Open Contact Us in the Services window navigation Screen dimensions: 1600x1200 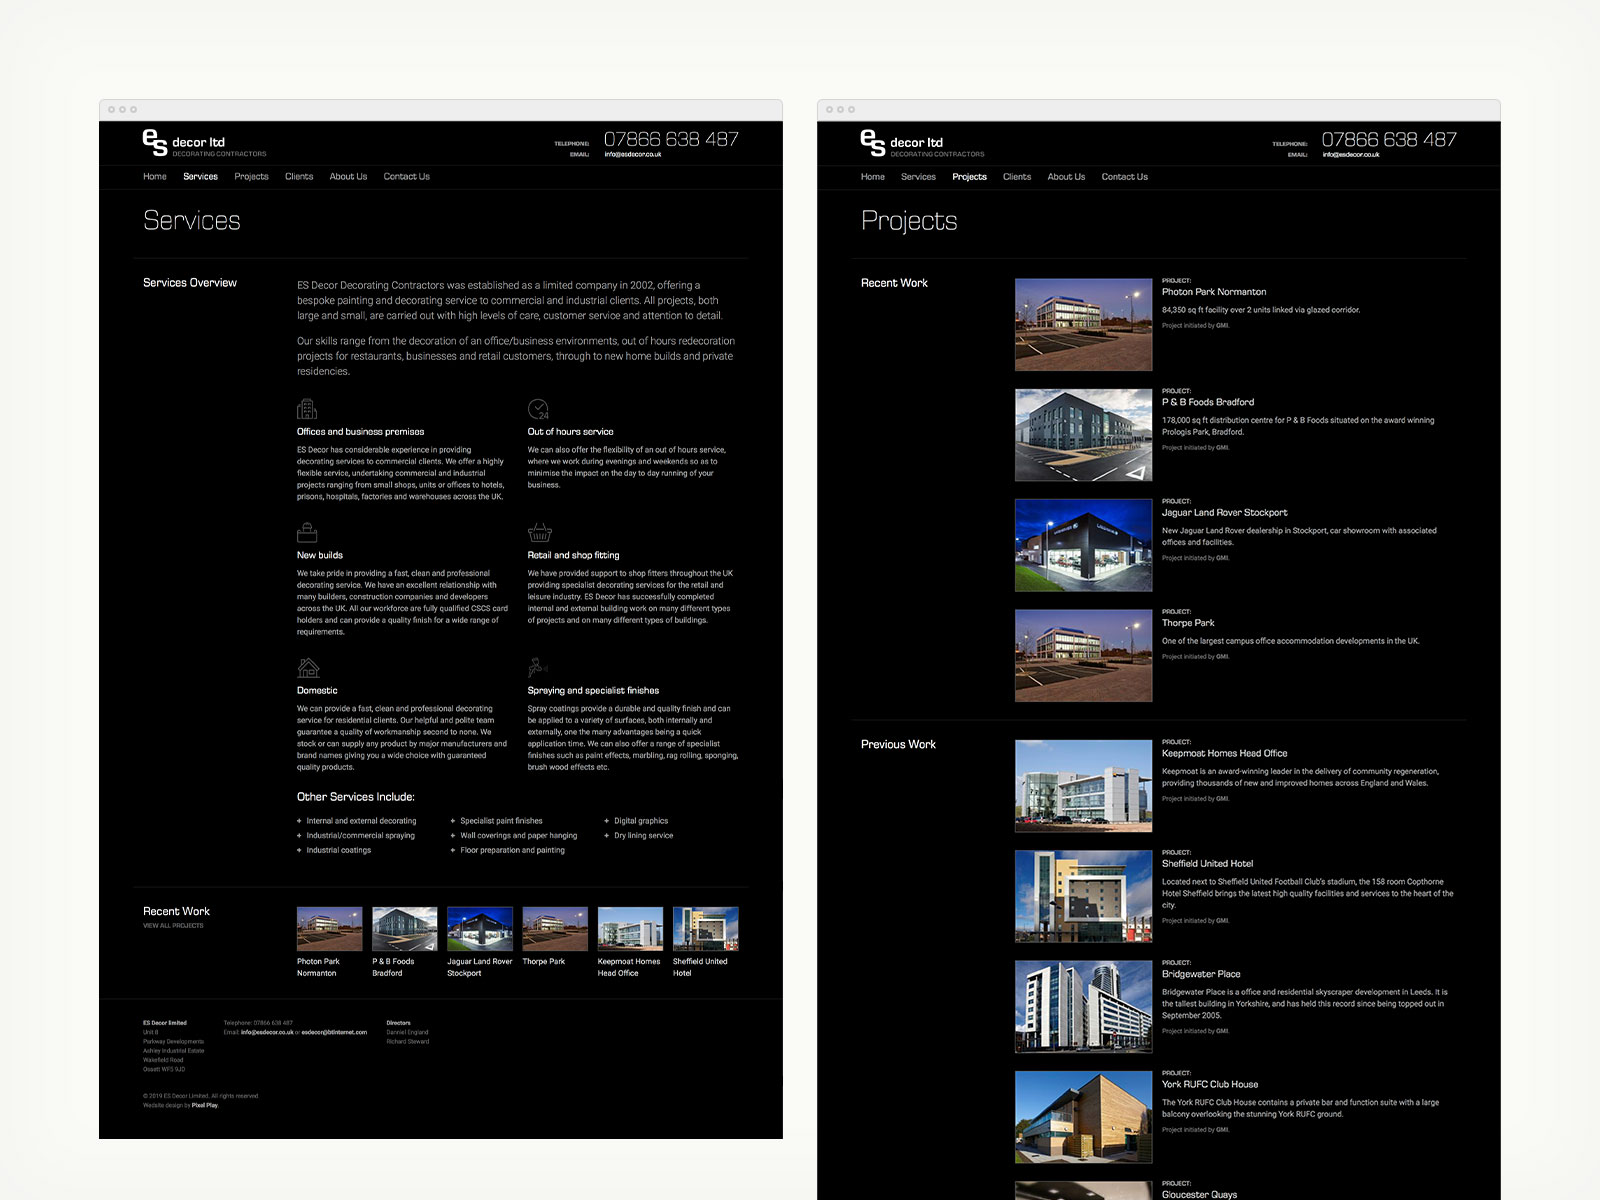point(407,177)
